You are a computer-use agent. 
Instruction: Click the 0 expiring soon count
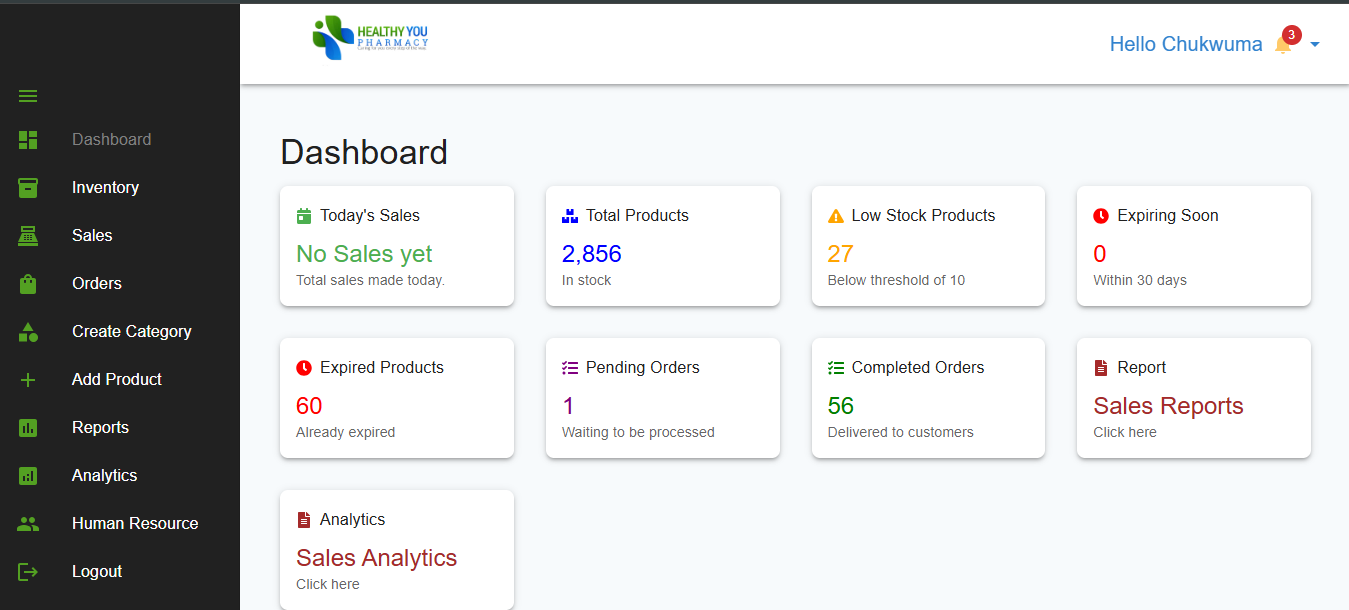[x=1100, y=254]
